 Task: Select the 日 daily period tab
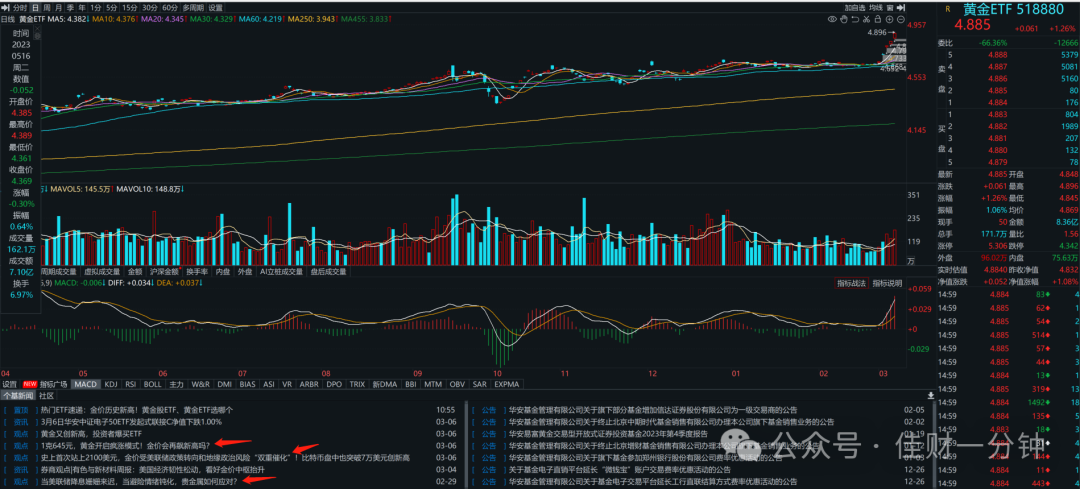tap(35, 8)
